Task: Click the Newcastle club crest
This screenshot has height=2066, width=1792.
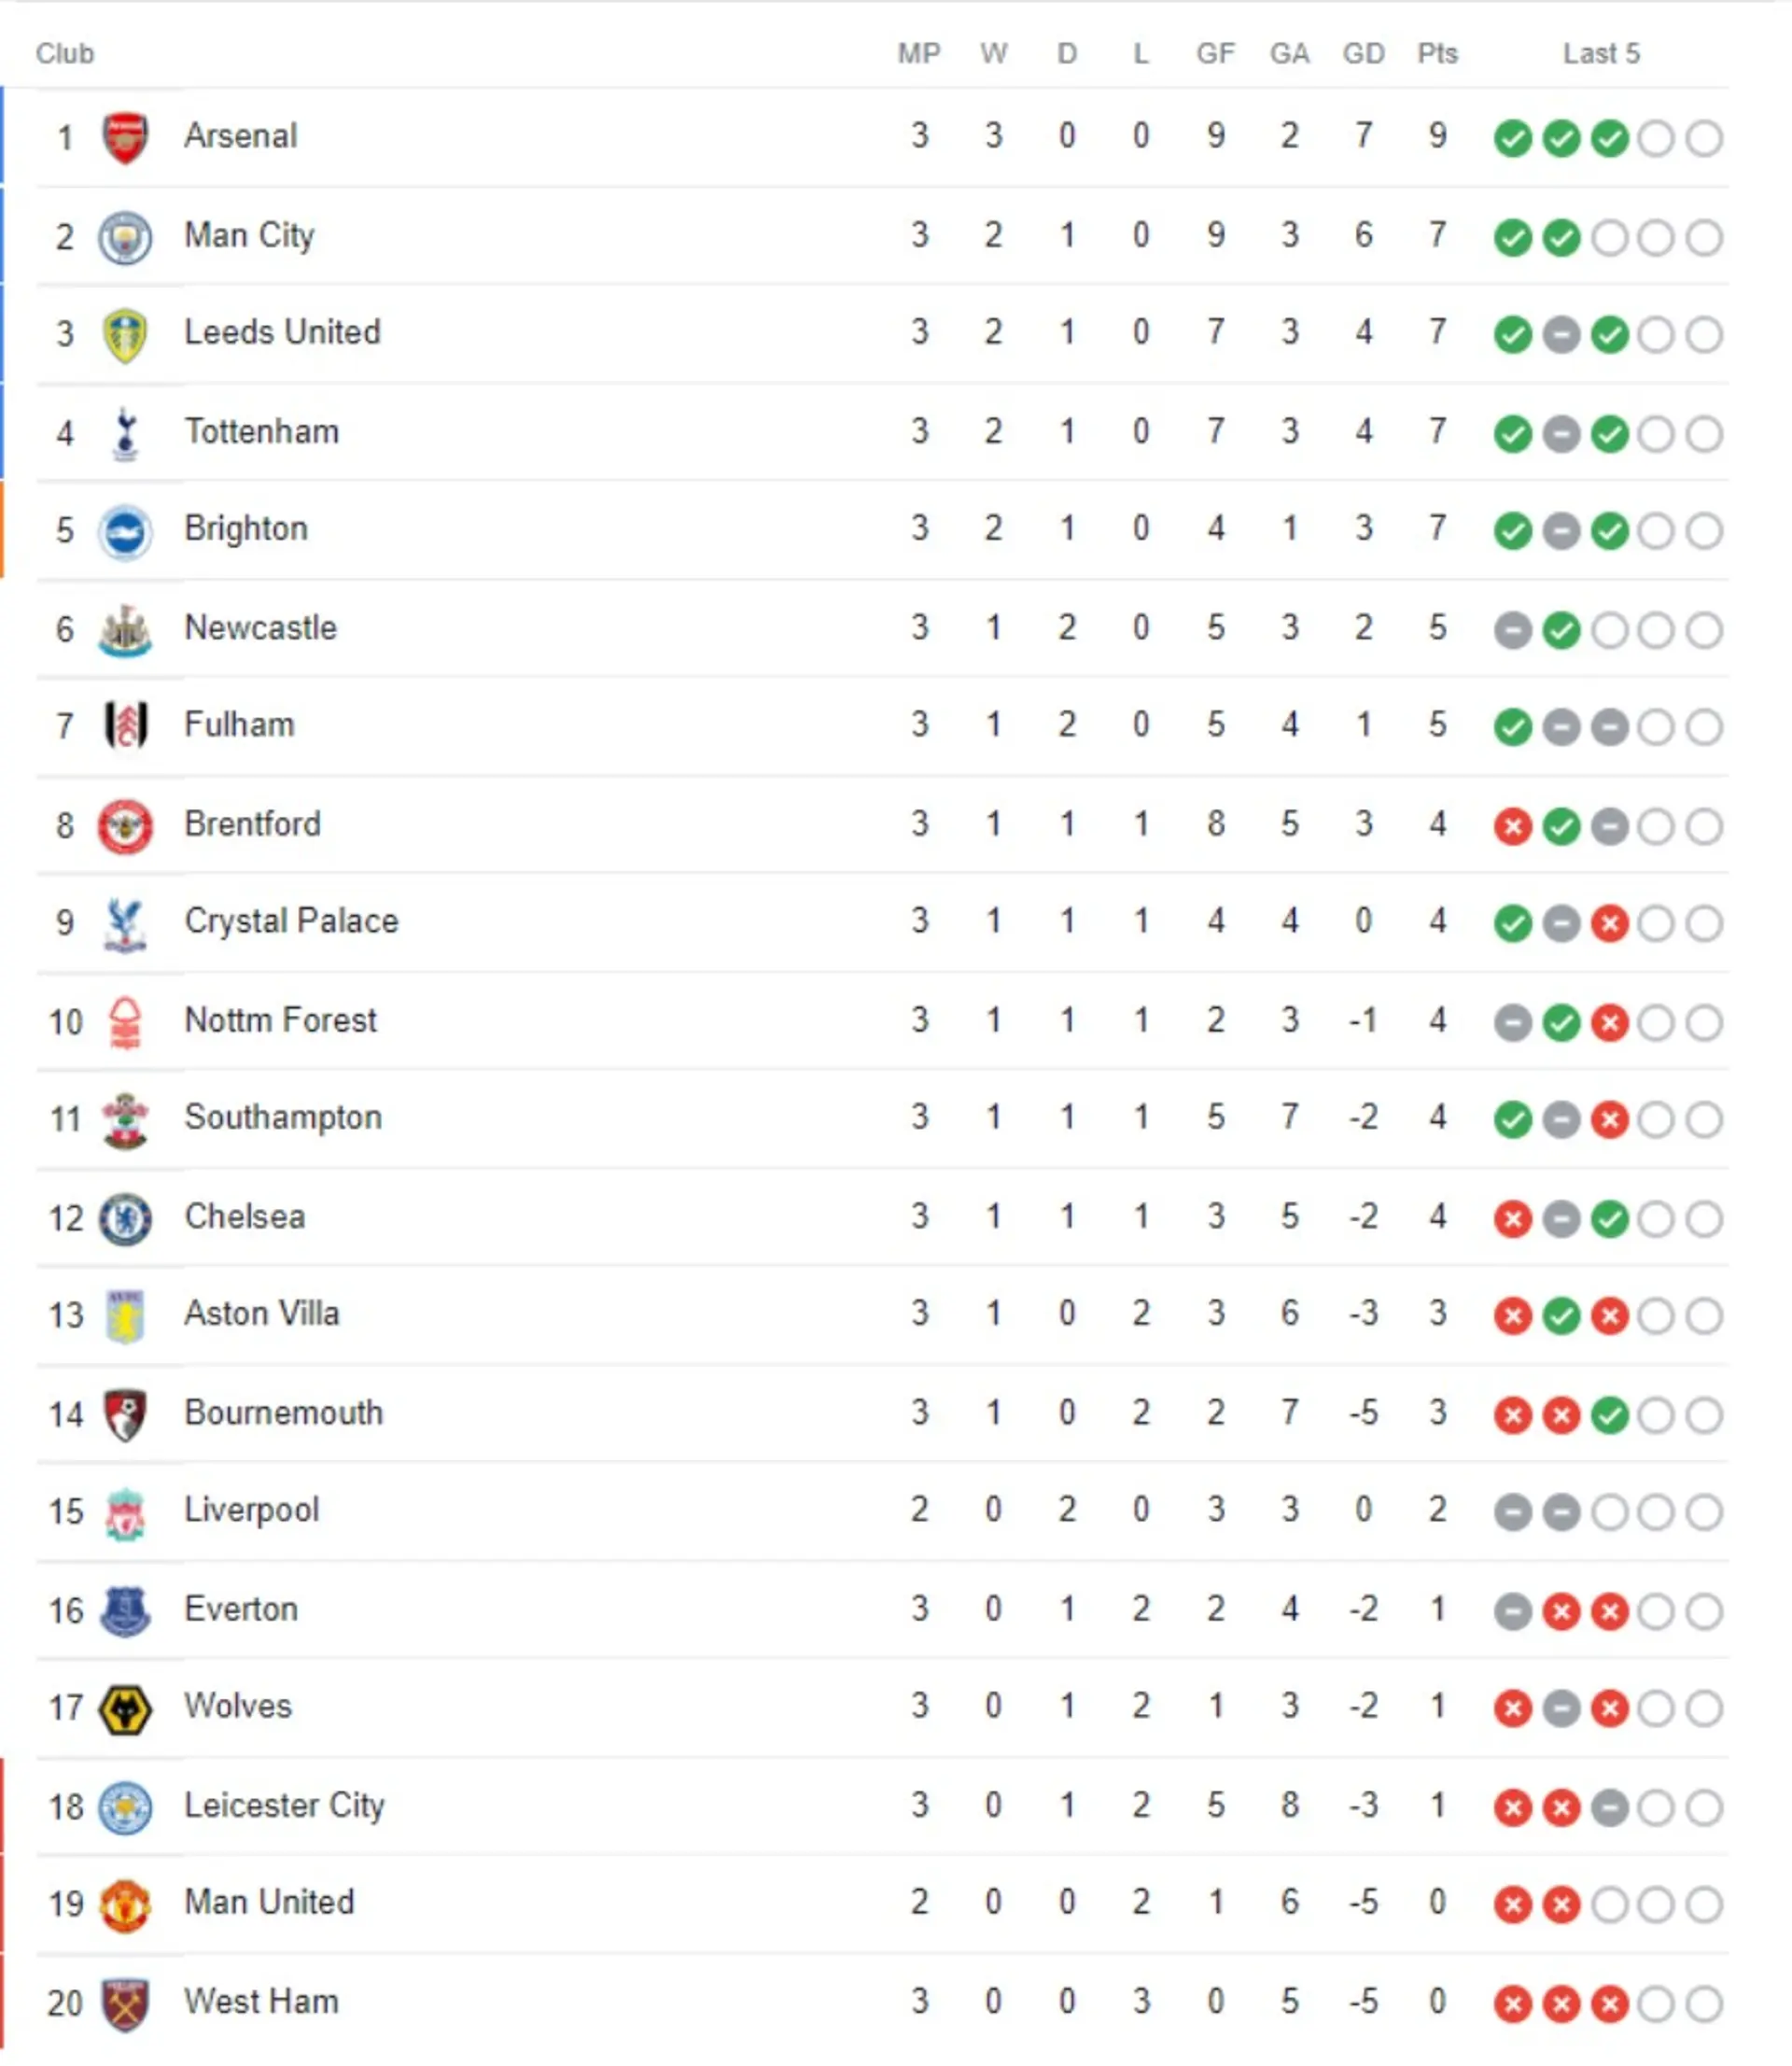Action: pos(125,630)
